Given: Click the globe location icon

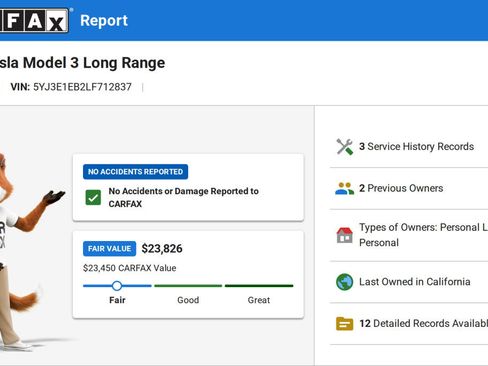Looking at the screenshot, I should pos(345,282).
